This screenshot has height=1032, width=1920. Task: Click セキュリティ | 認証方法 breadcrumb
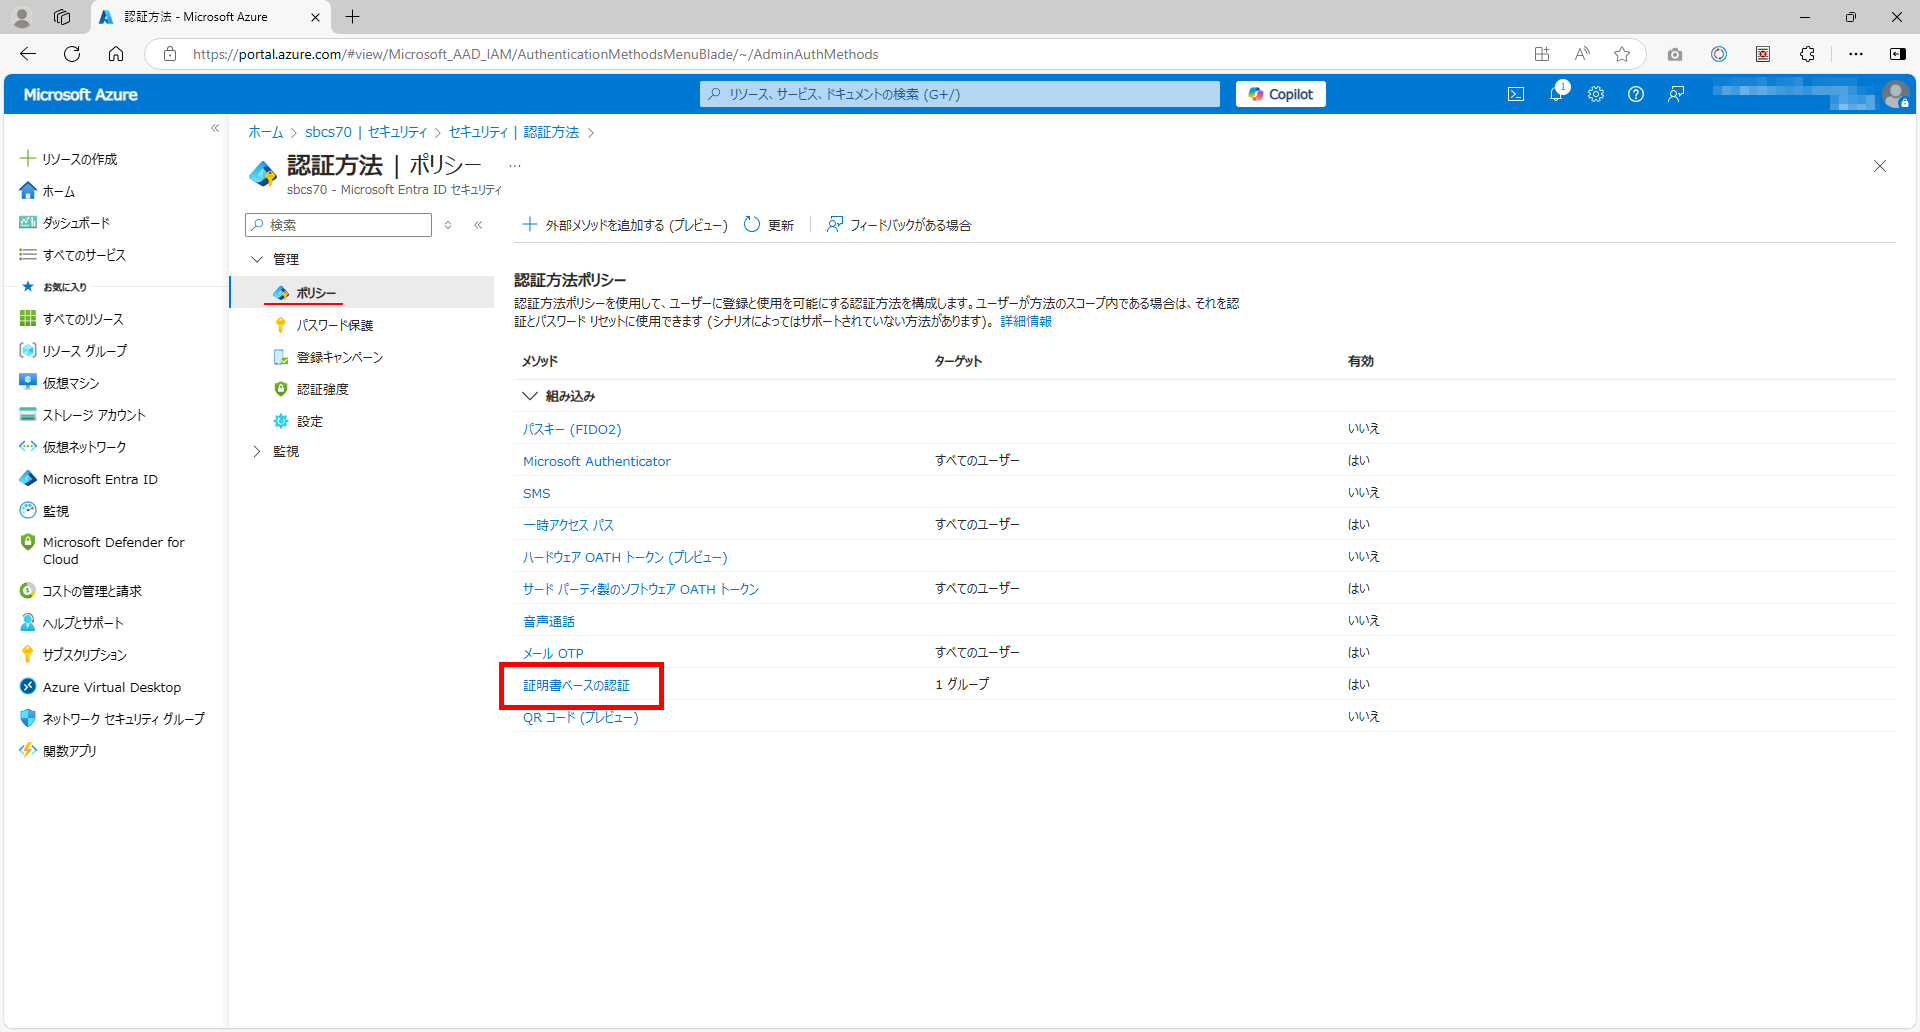tap(514, 132)
